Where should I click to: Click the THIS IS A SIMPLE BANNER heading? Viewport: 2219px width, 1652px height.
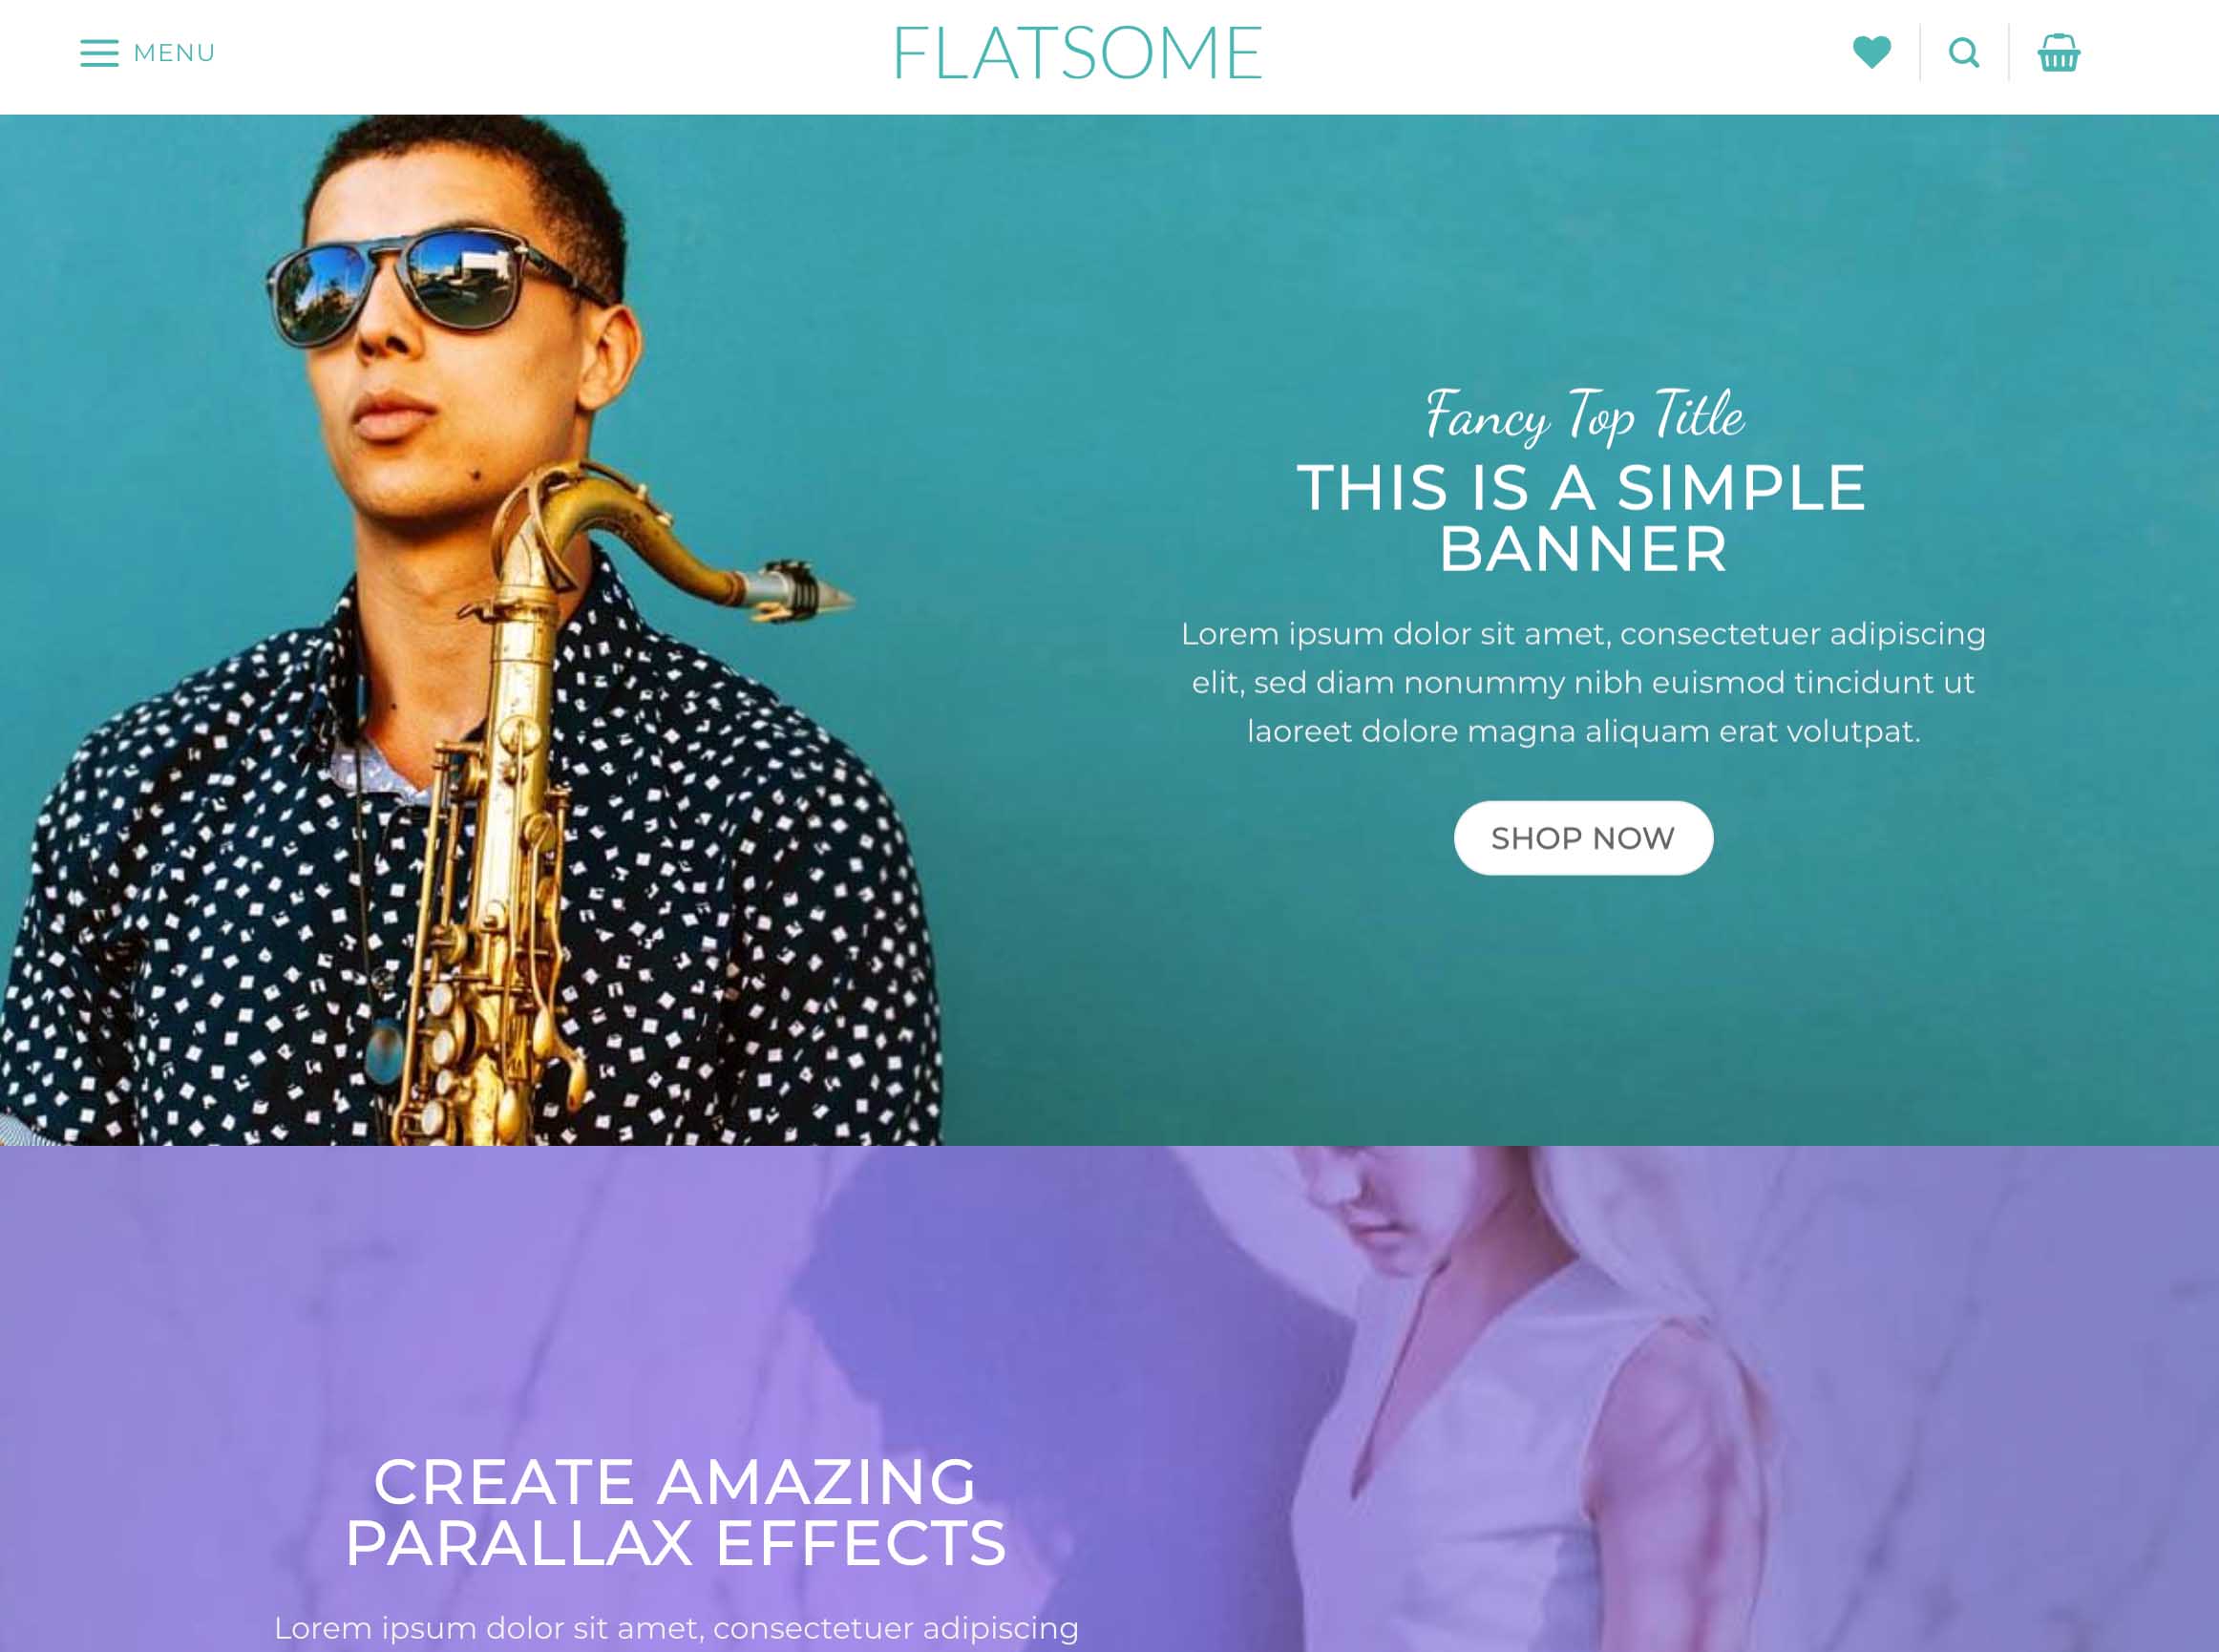point(1582,518)
